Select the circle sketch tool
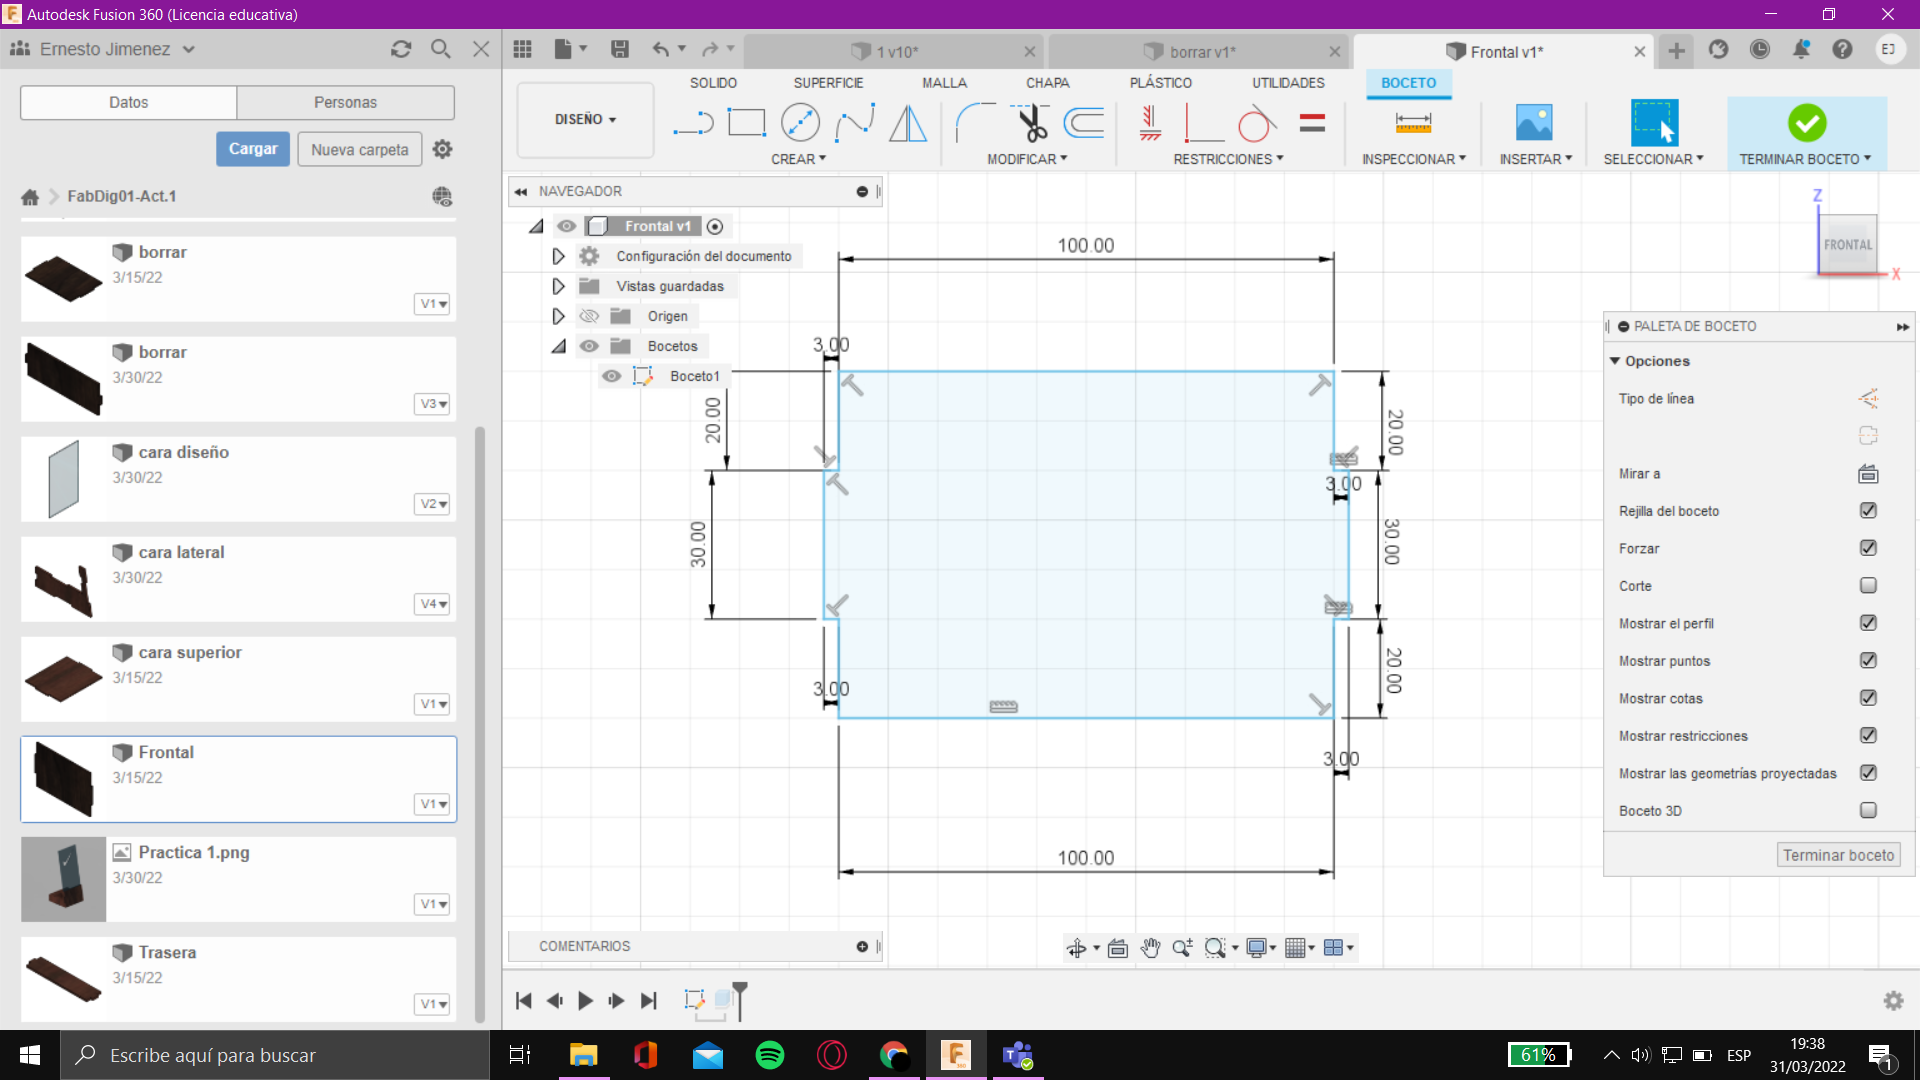Image resolution: width=1920 pixels, height=1080 pixels. tap(800, 123)
